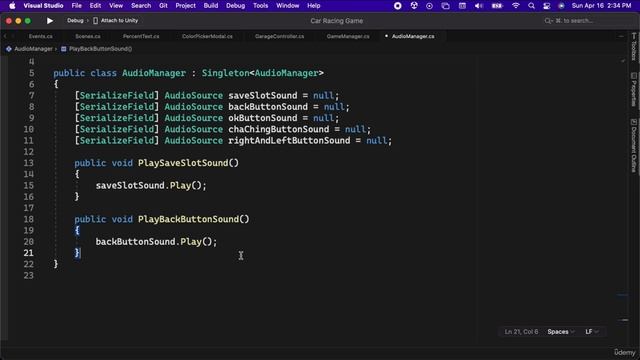
Task: Click backButtonSound.Play(); on line 20
Action: tap(156, 242)
